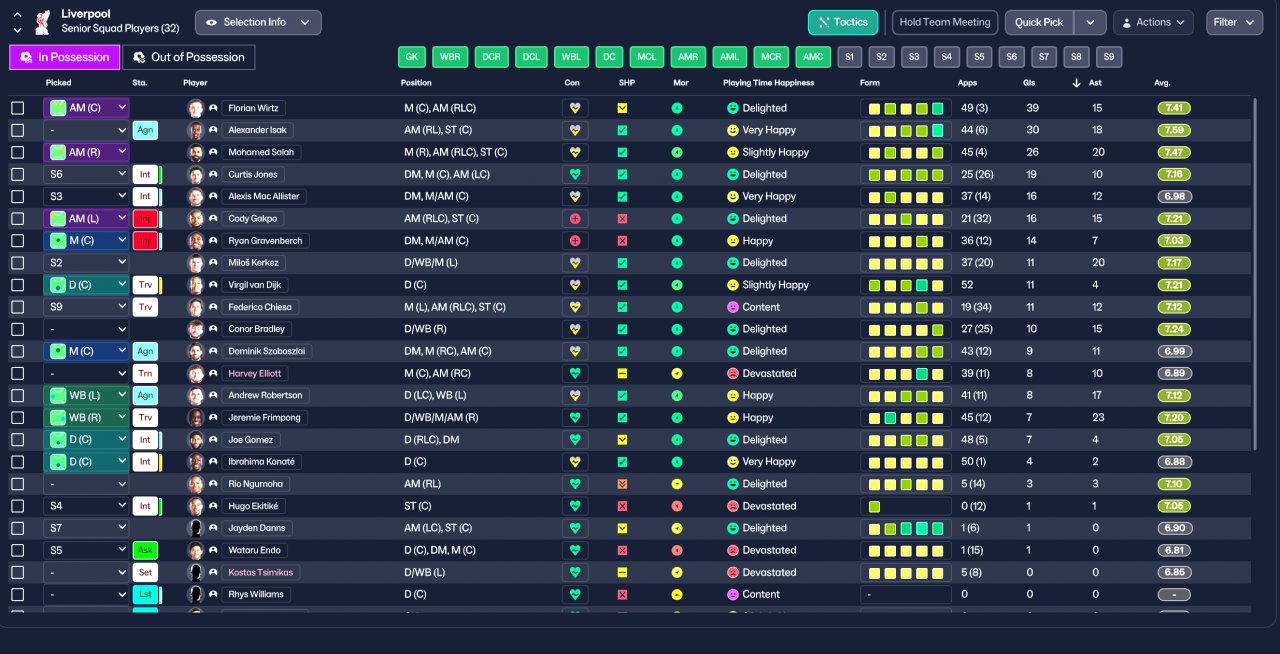Open Andrew Robertson's WB (L) picked dropdown
Image resolution: width=1280 pixels, height=654 pixels.
point(86,395)
